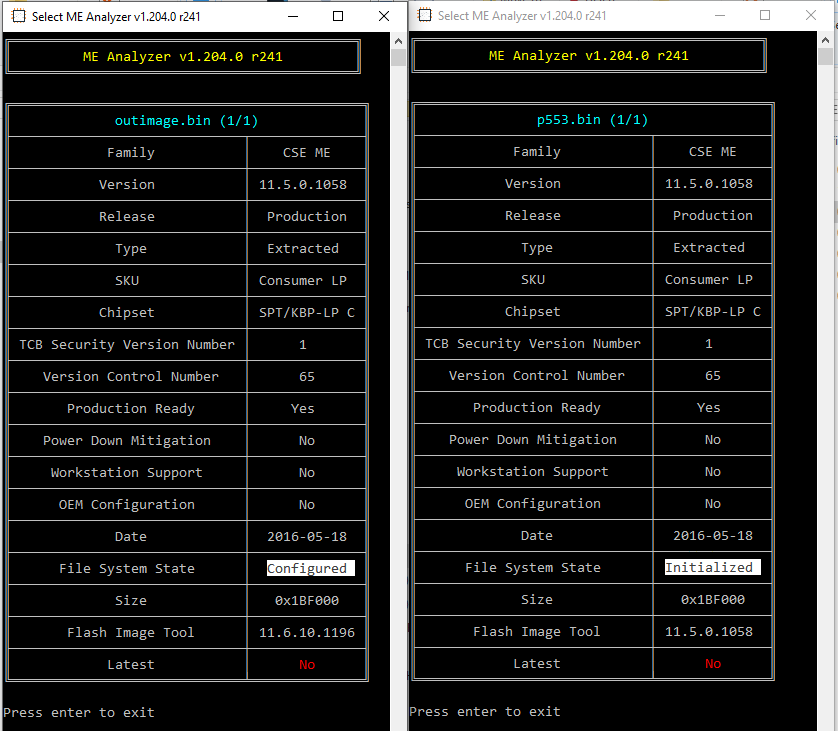Close the left ME Analyzer window
This screenshot has height=731, width=838.
pos(384,17)
